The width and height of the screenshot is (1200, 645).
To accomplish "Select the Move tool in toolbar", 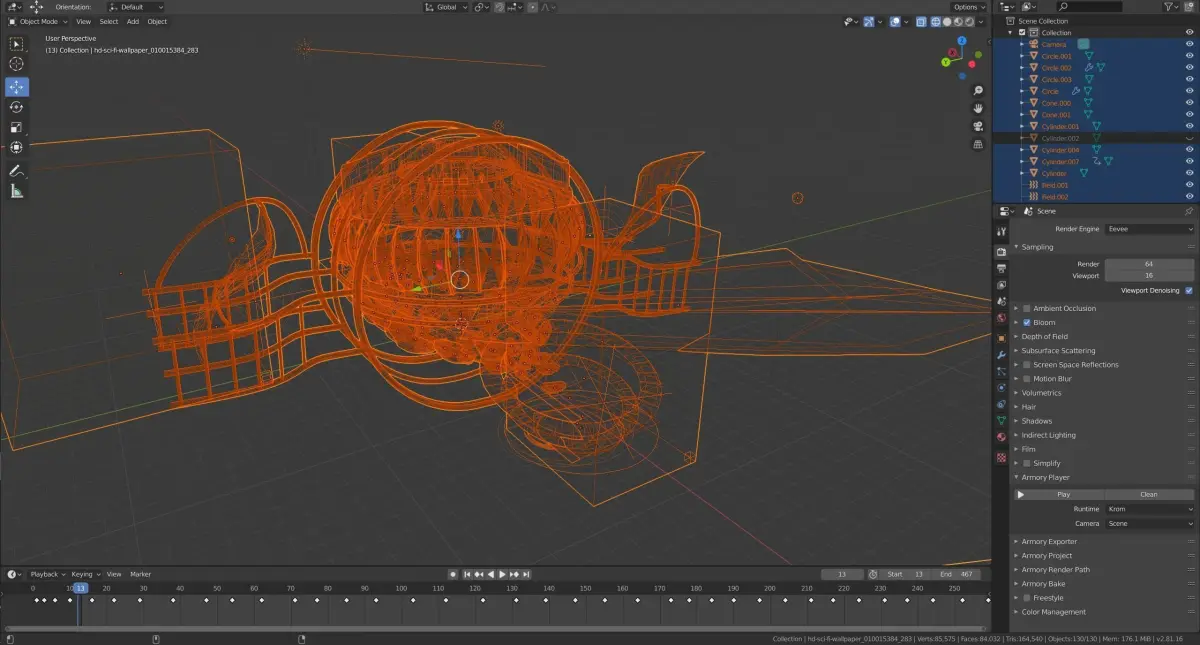I will point(16,87).
